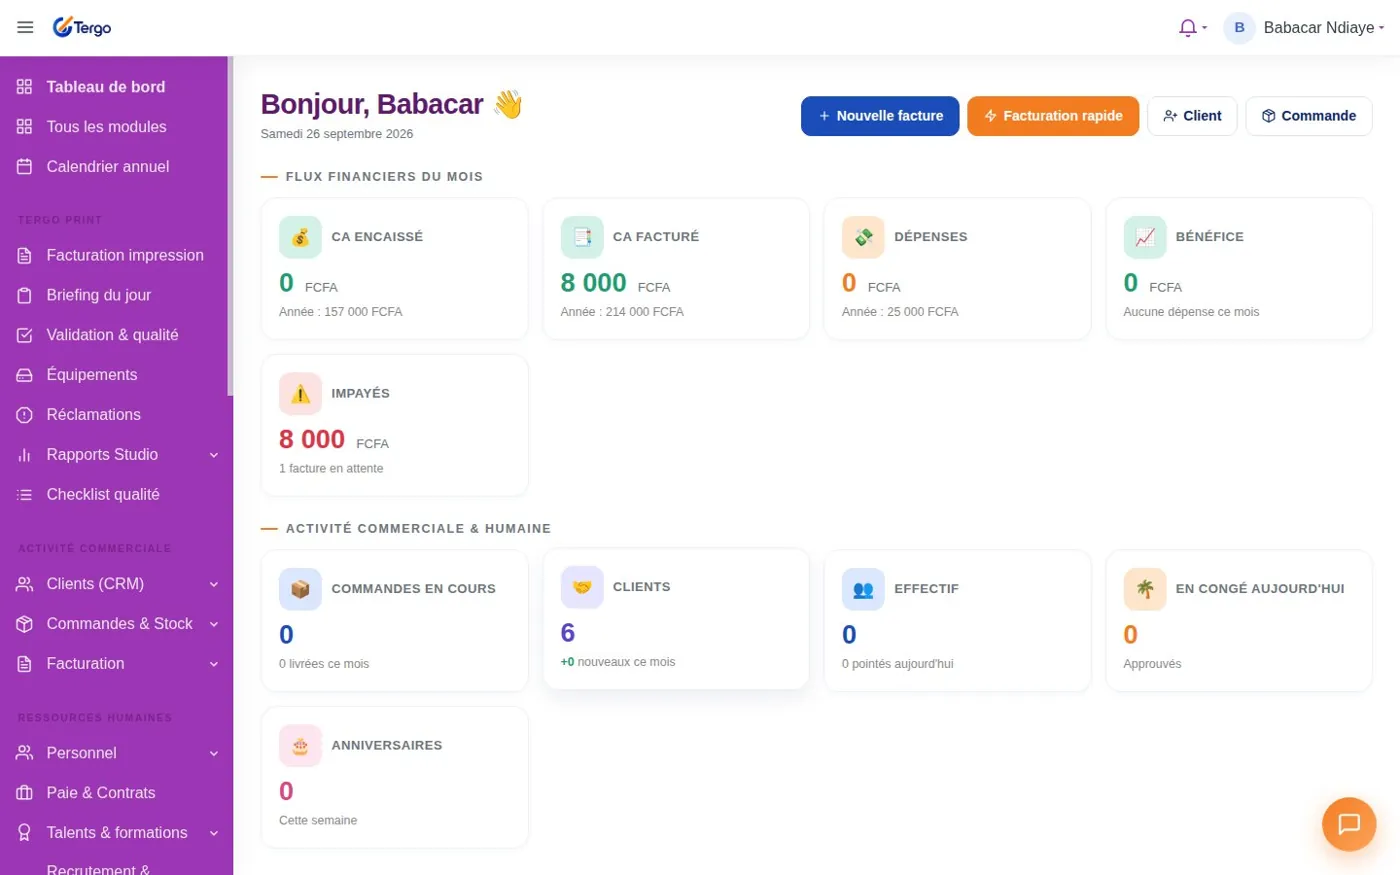Select Validation & qualité in sidebar
The image size is (1400, 875).
click(112, 335)
